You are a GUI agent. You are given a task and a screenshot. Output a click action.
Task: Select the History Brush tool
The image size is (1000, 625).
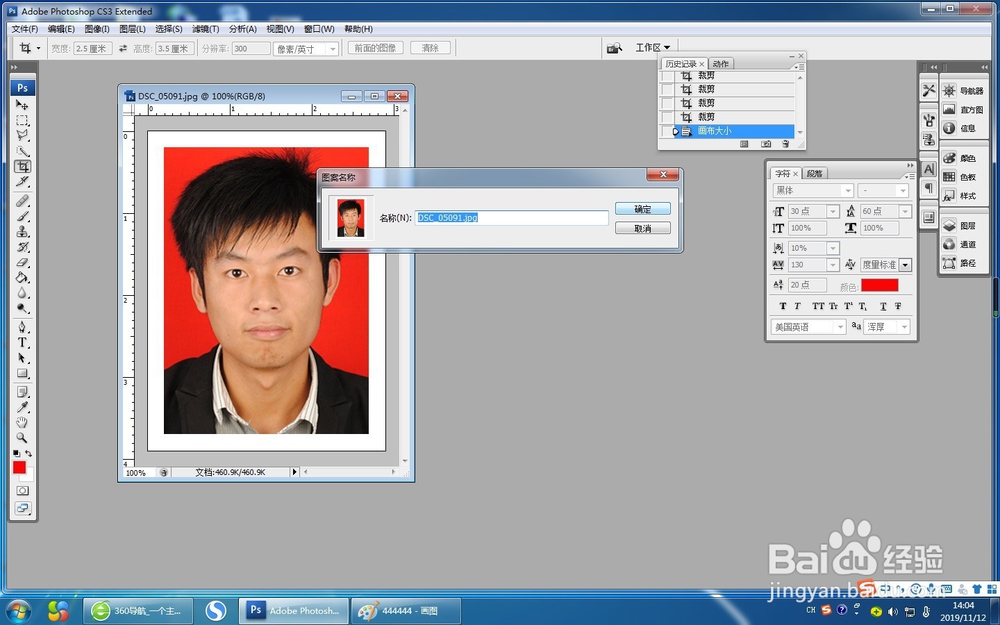click(22, 247)
